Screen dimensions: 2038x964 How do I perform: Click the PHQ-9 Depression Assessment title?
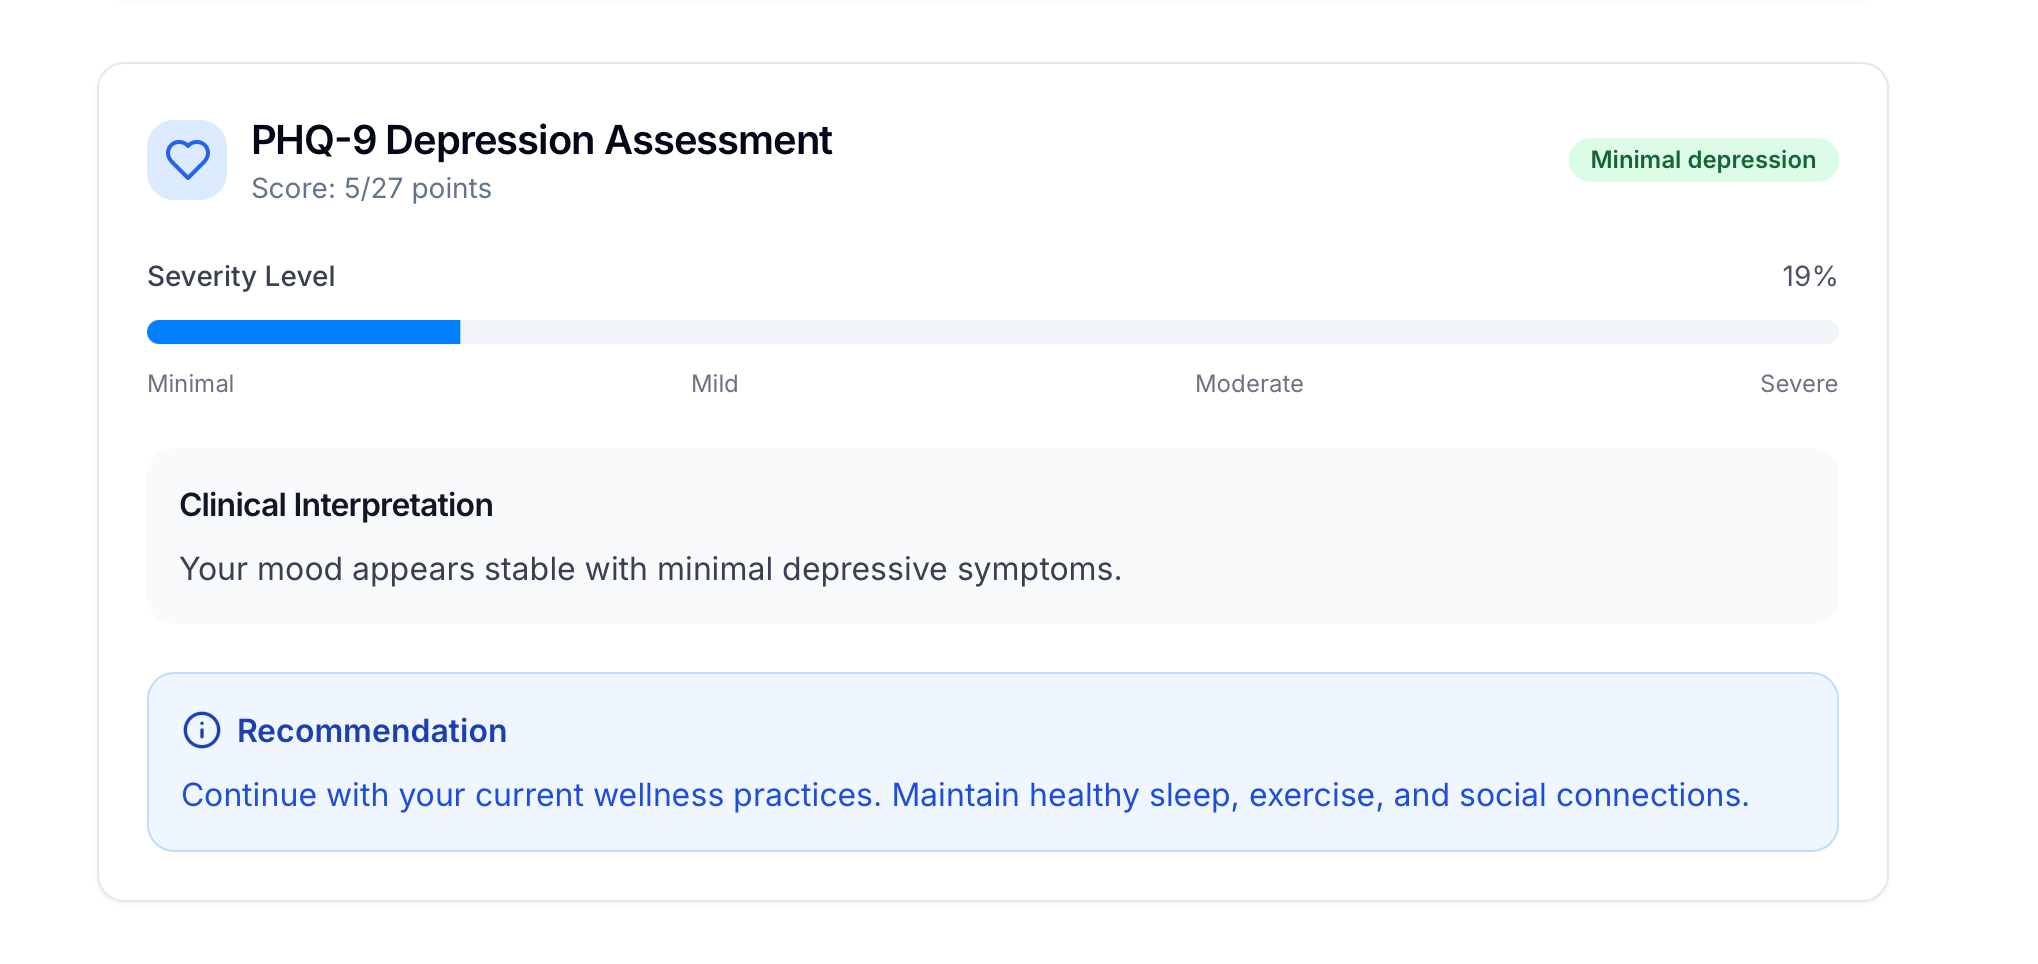[541, 141]
